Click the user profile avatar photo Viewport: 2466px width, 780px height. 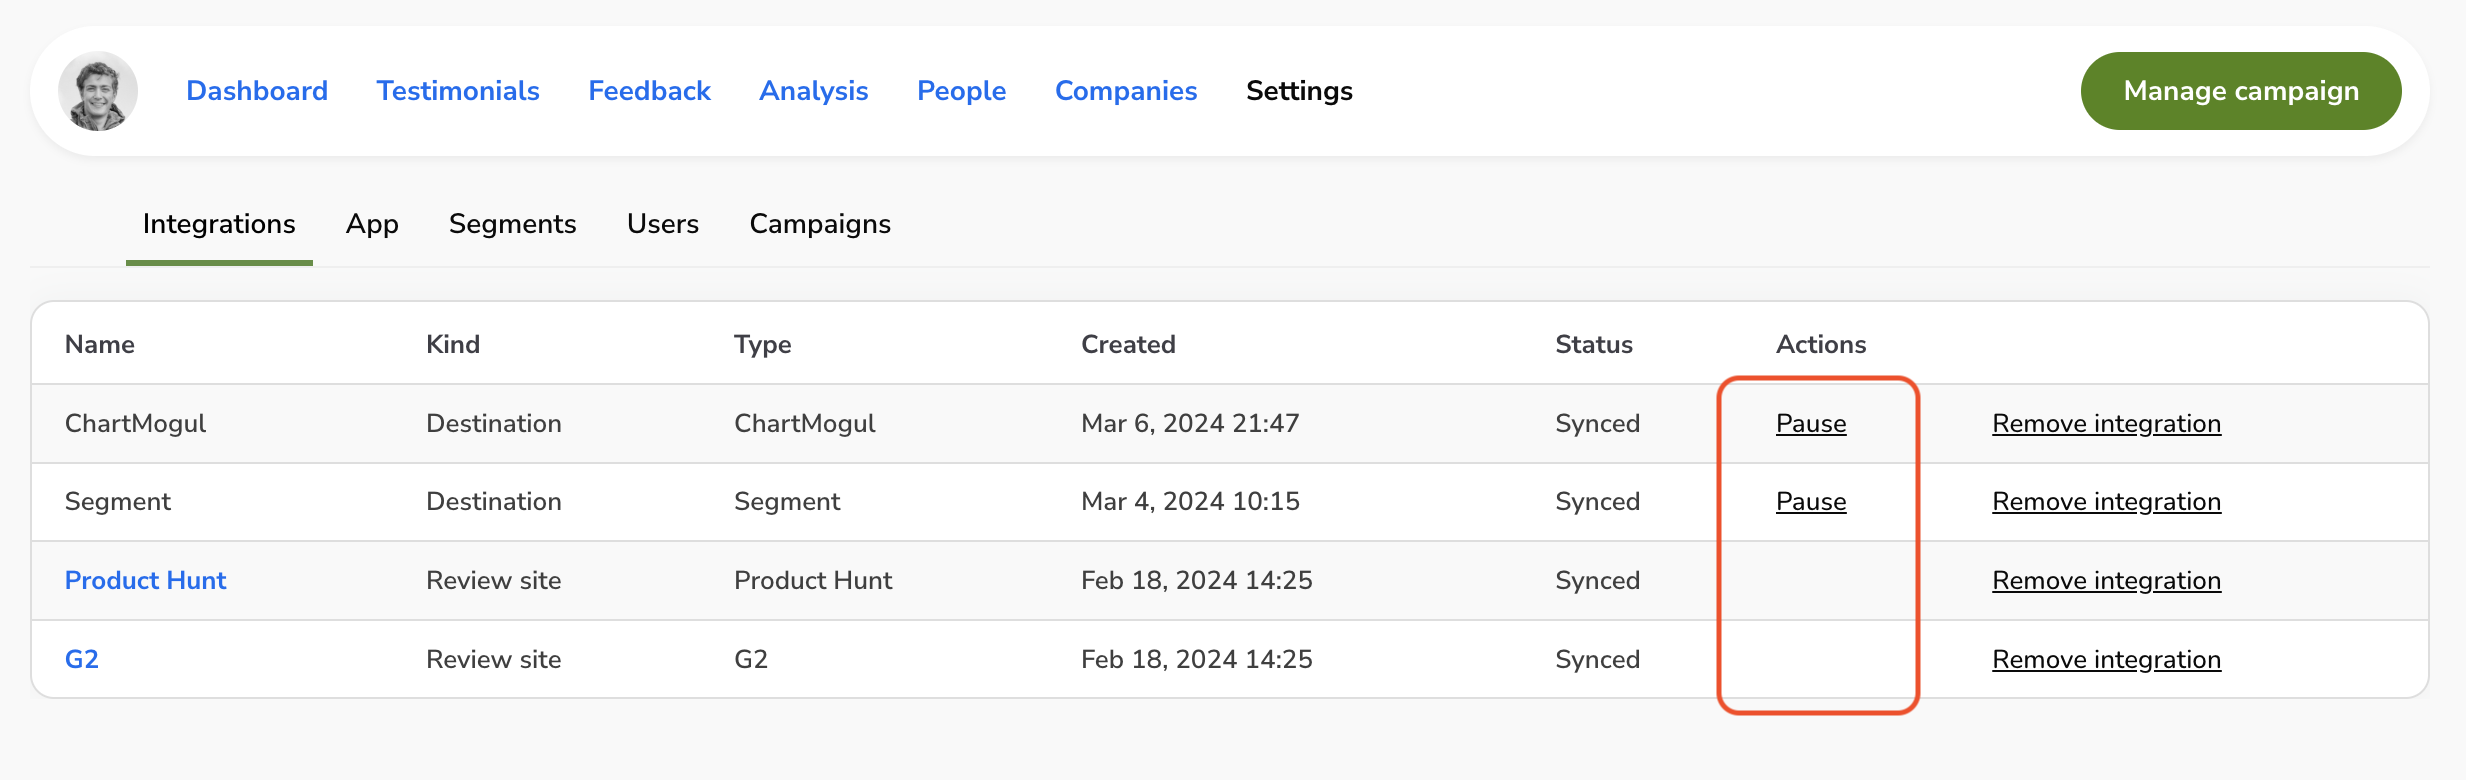pos(98,91)
